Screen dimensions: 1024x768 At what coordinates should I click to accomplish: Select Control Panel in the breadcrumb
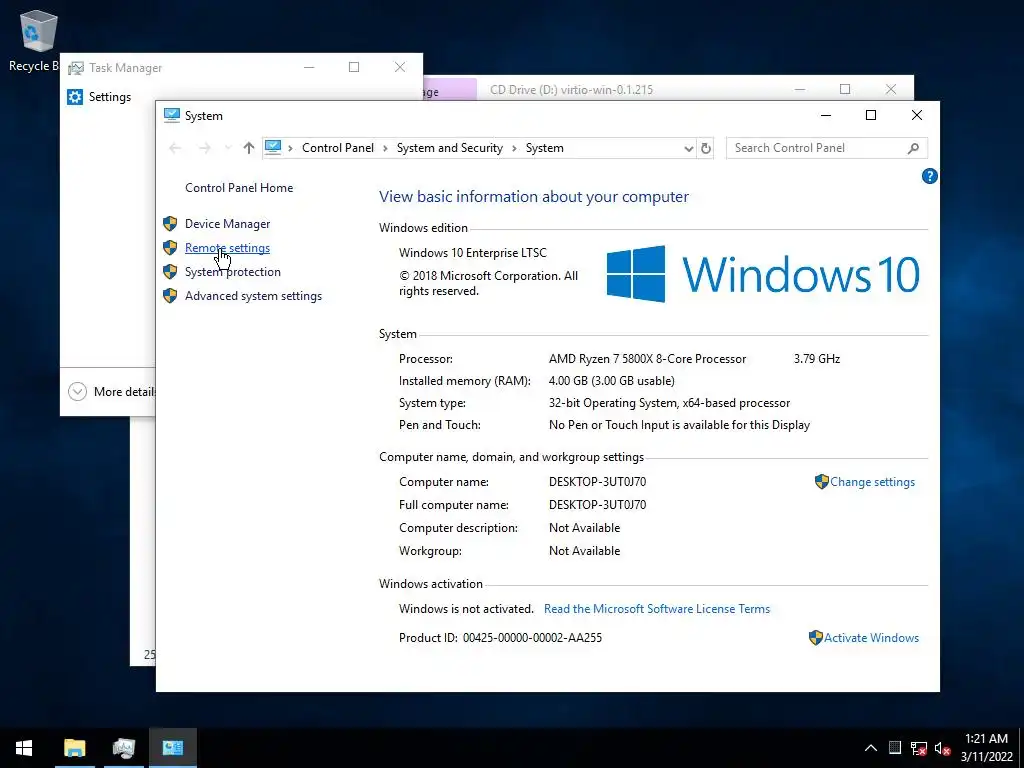click(x=338, y=148)
